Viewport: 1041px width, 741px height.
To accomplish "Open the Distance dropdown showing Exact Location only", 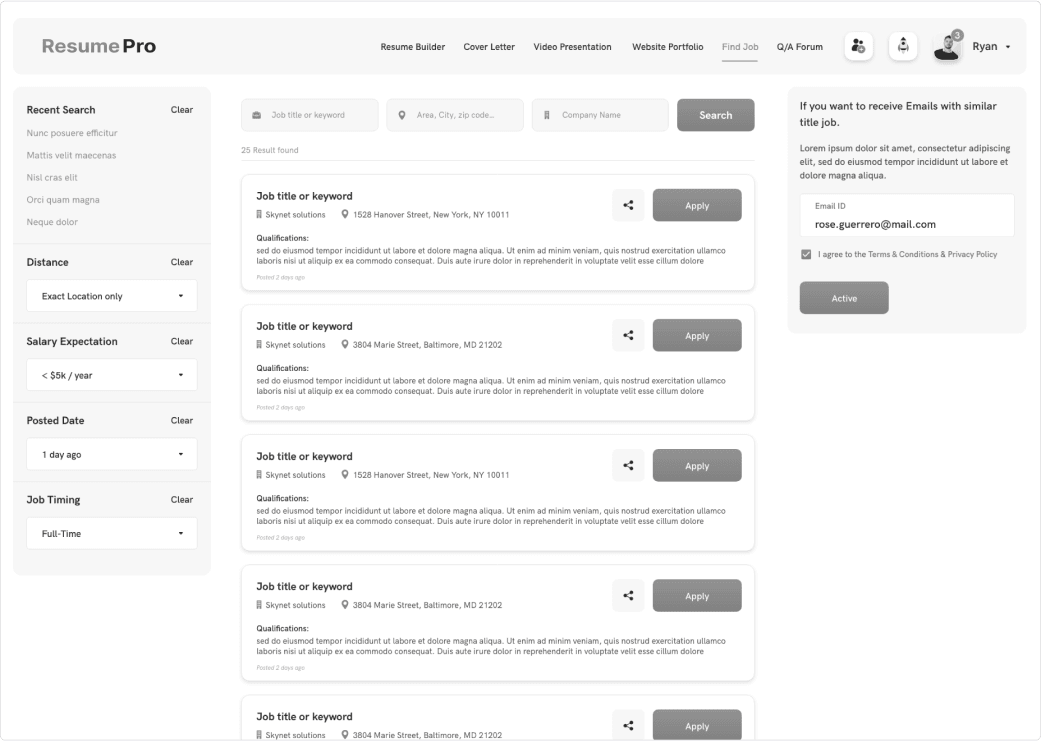I will pos(111,295).
